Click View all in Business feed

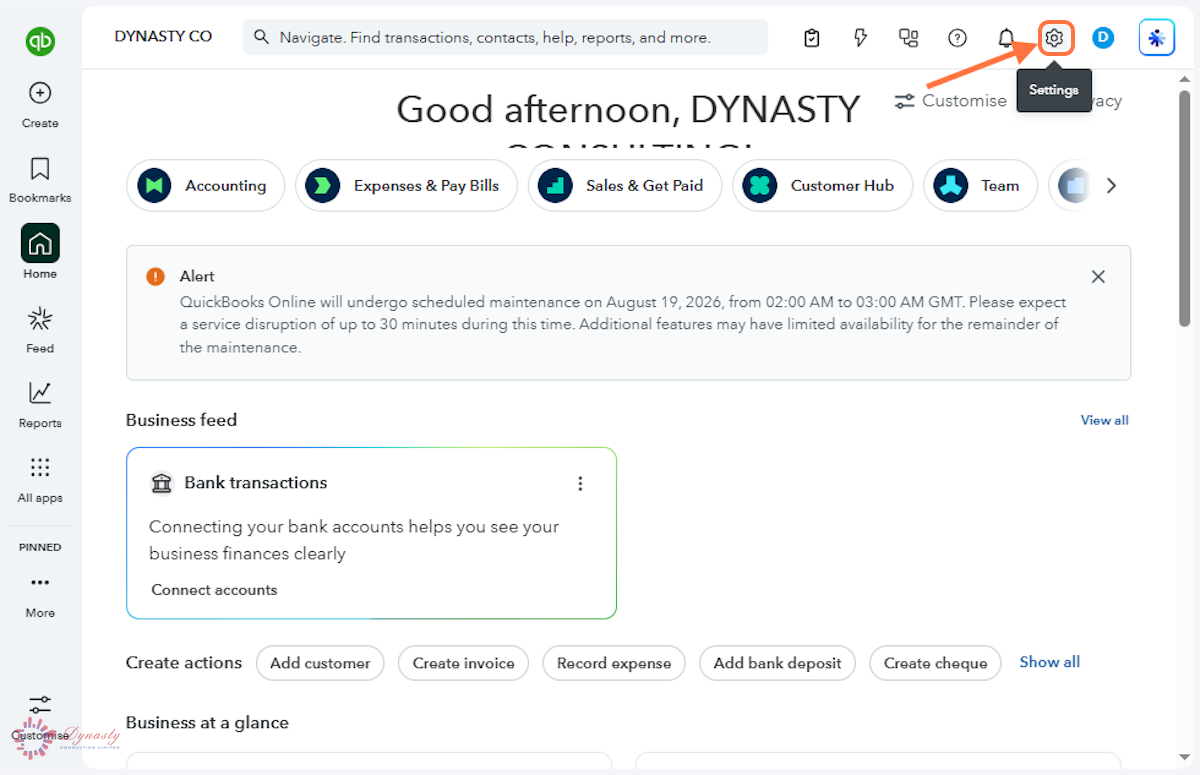1104,420
